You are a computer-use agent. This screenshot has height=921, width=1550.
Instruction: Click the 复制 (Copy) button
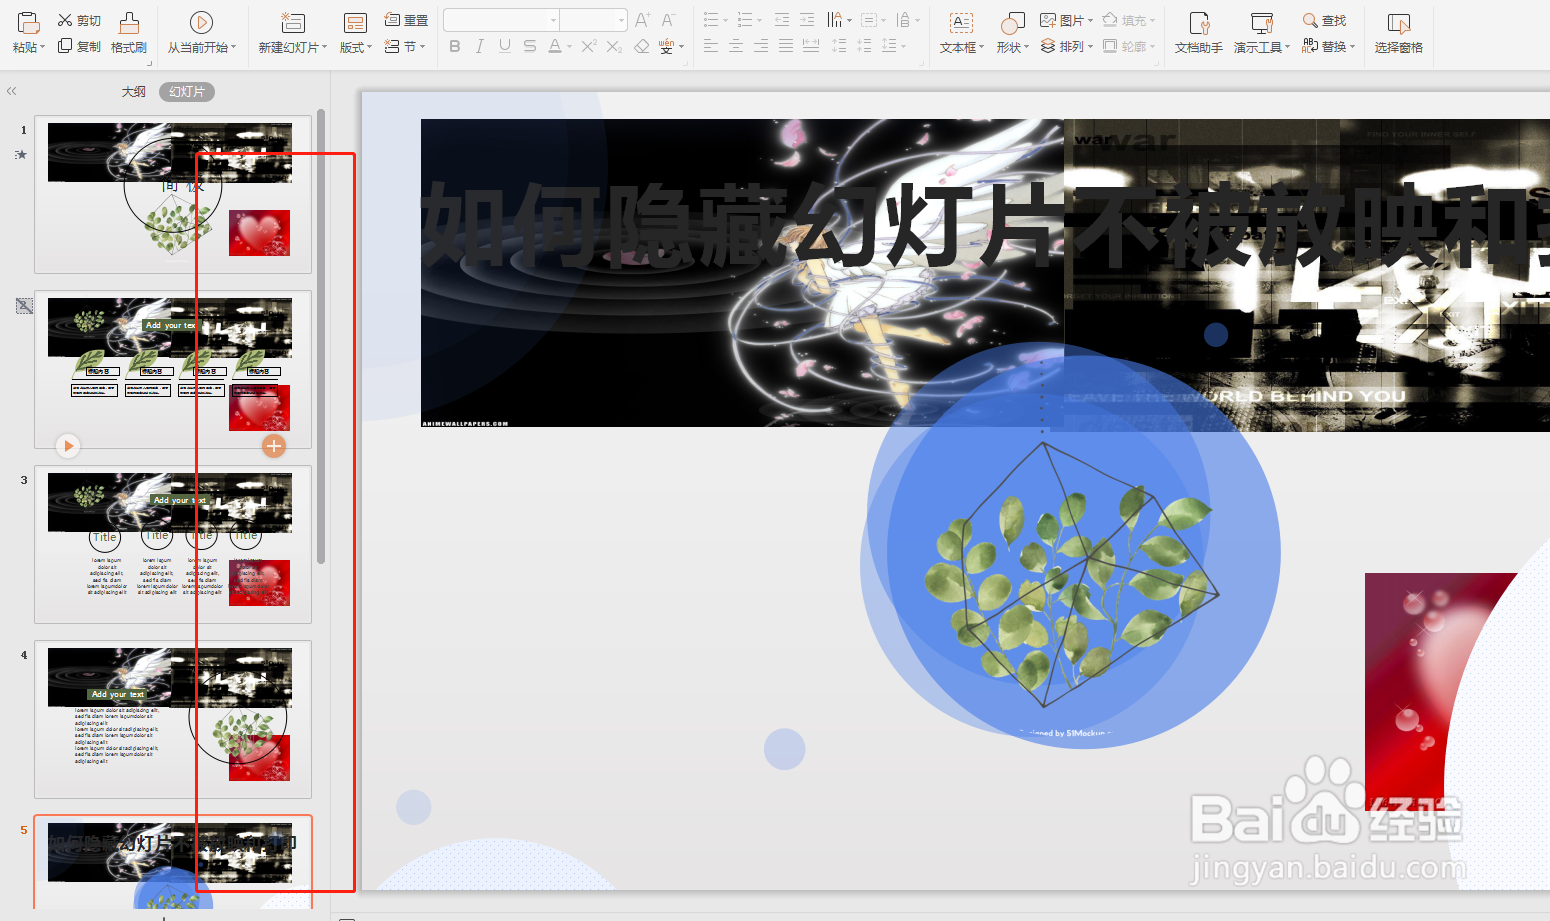(79, 46)
